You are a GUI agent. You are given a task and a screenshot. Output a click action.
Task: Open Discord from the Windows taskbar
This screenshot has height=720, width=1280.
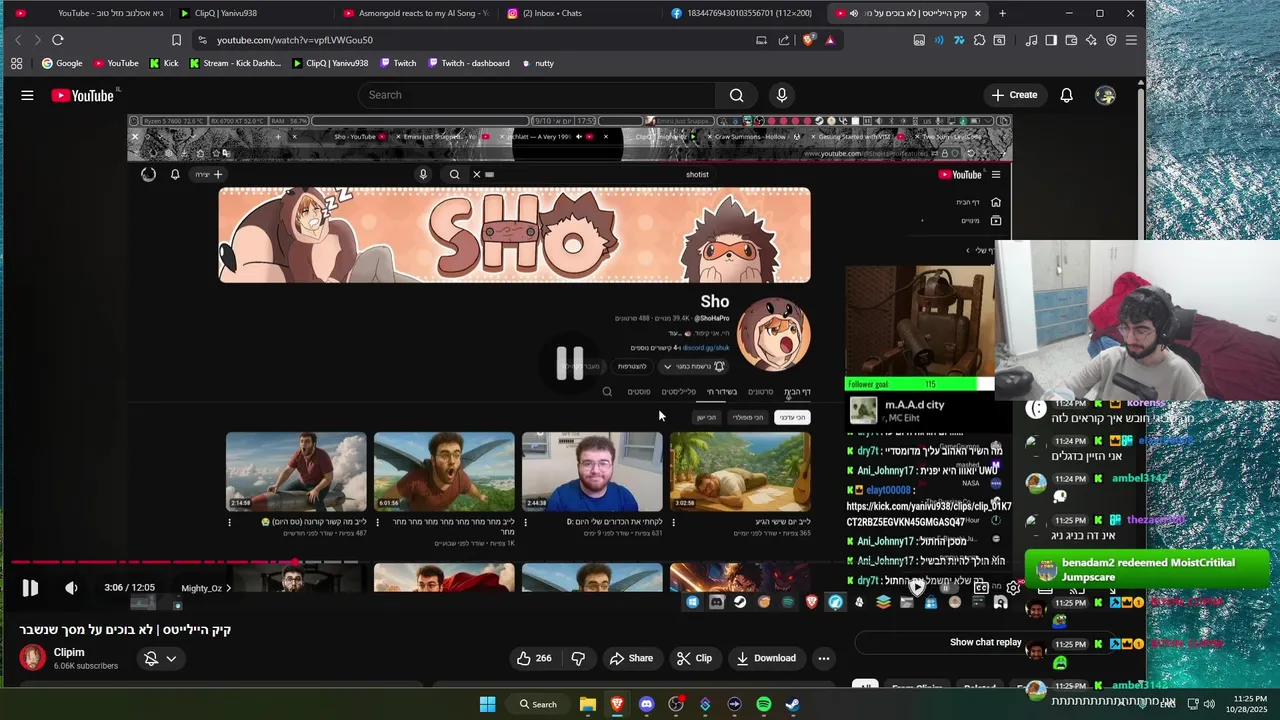[x=646, y=704]
